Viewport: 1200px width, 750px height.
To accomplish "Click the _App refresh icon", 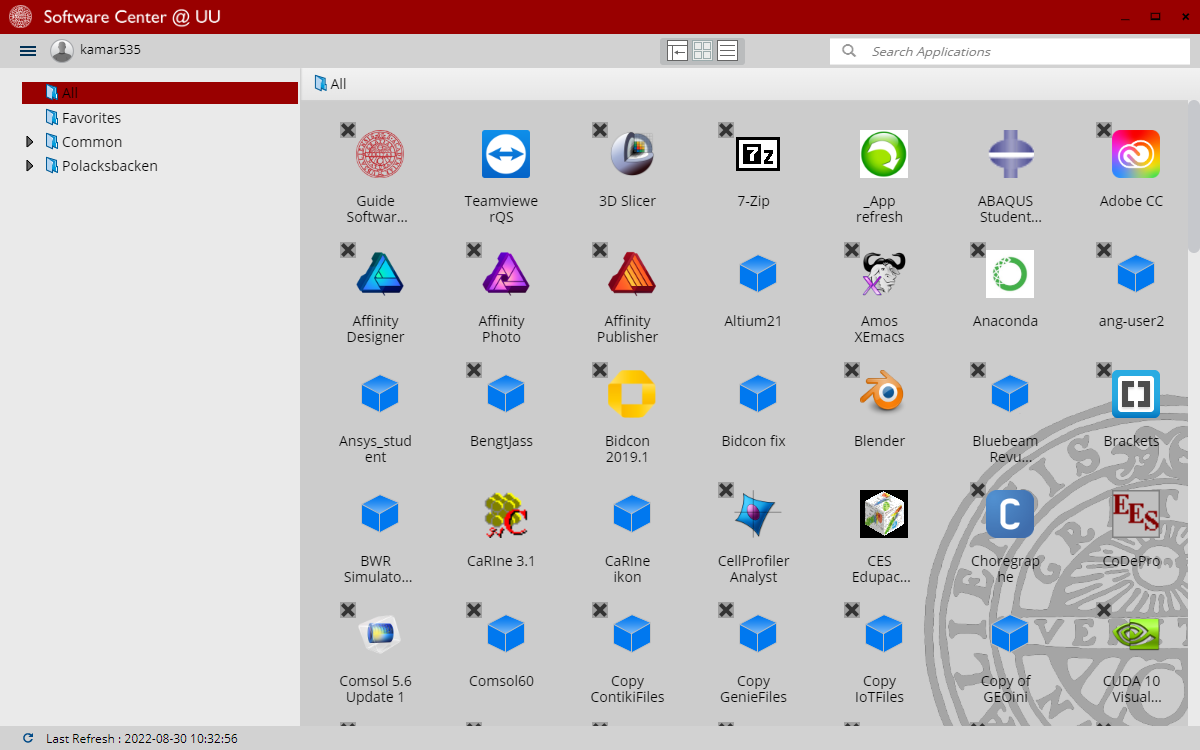I will [x=884, y=154].
